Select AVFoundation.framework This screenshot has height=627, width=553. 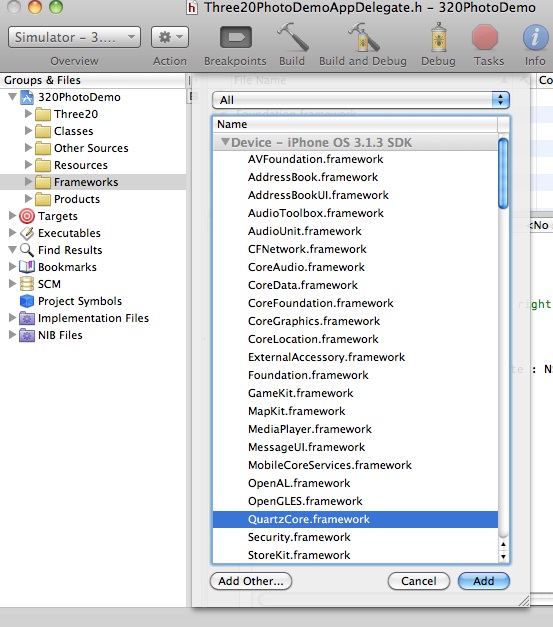point(315,159)
